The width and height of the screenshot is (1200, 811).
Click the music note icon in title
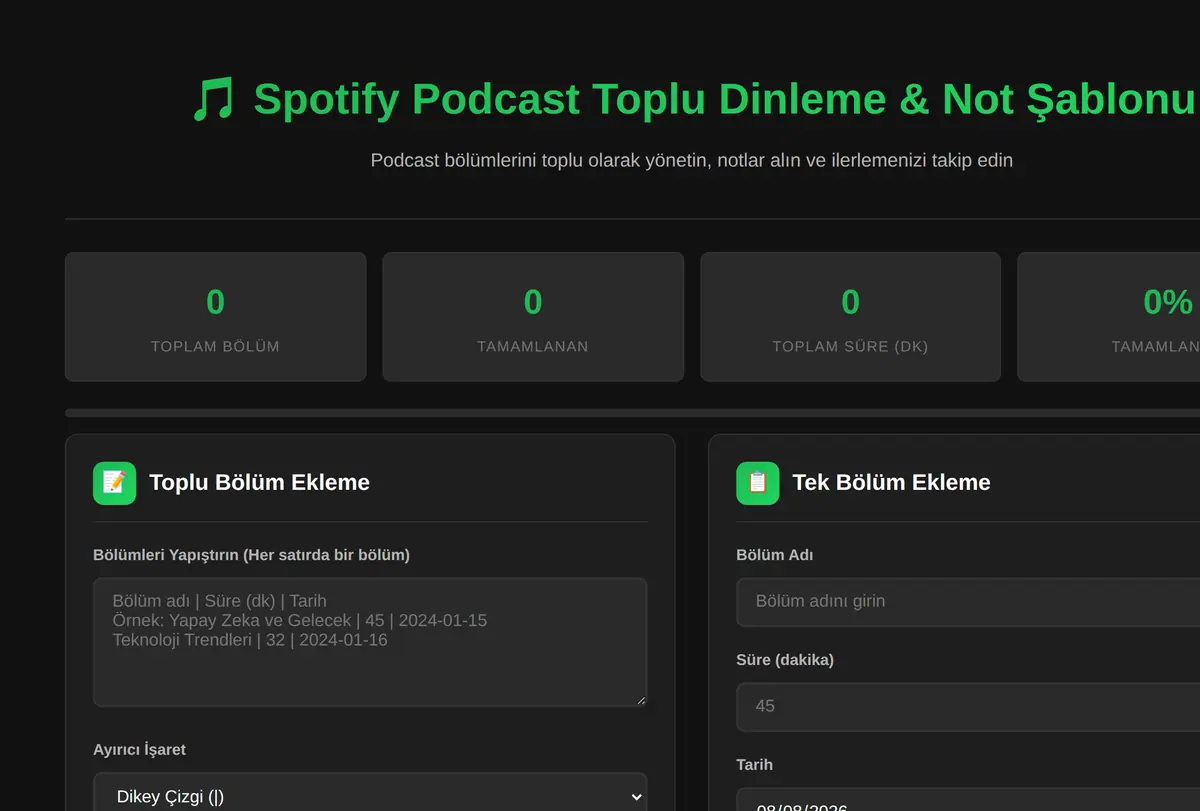[213, 100]
